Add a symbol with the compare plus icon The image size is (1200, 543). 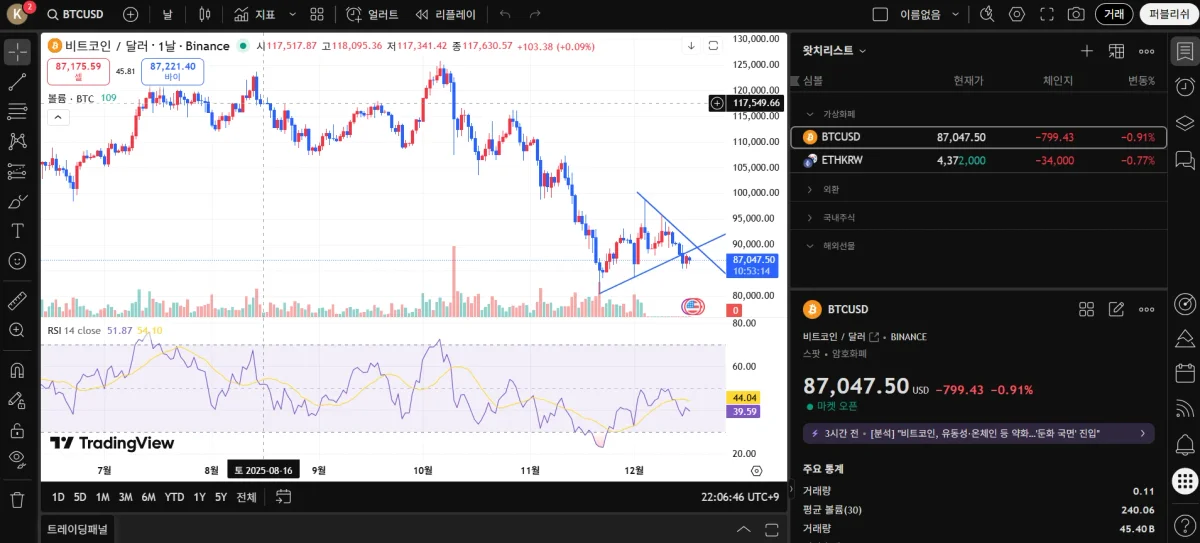click(131, 15)
